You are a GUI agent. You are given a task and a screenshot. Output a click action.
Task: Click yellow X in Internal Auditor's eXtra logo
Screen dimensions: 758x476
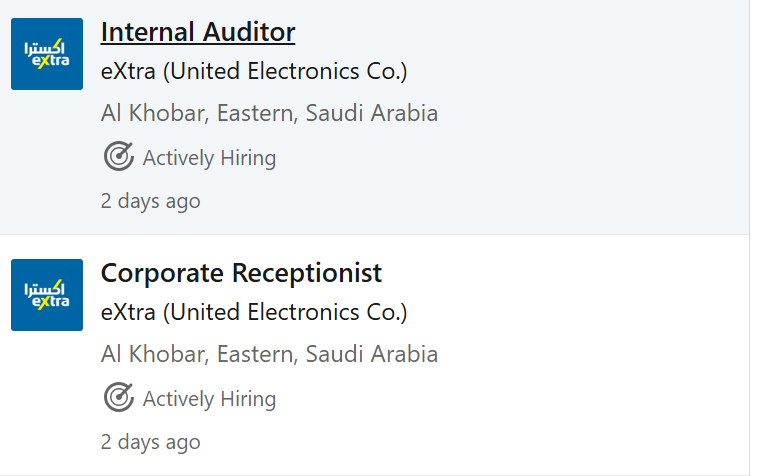click(x=44, y=61)
